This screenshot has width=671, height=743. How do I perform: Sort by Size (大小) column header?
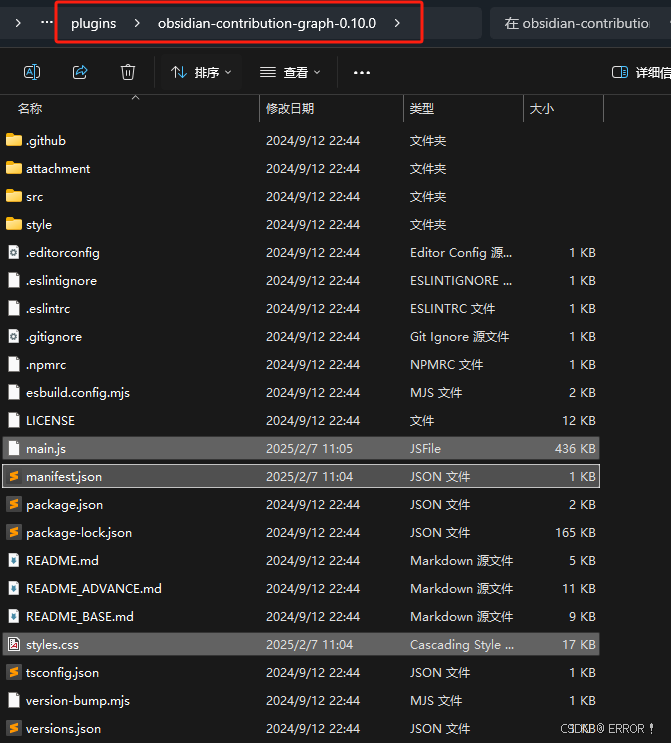tap(541, 109)
